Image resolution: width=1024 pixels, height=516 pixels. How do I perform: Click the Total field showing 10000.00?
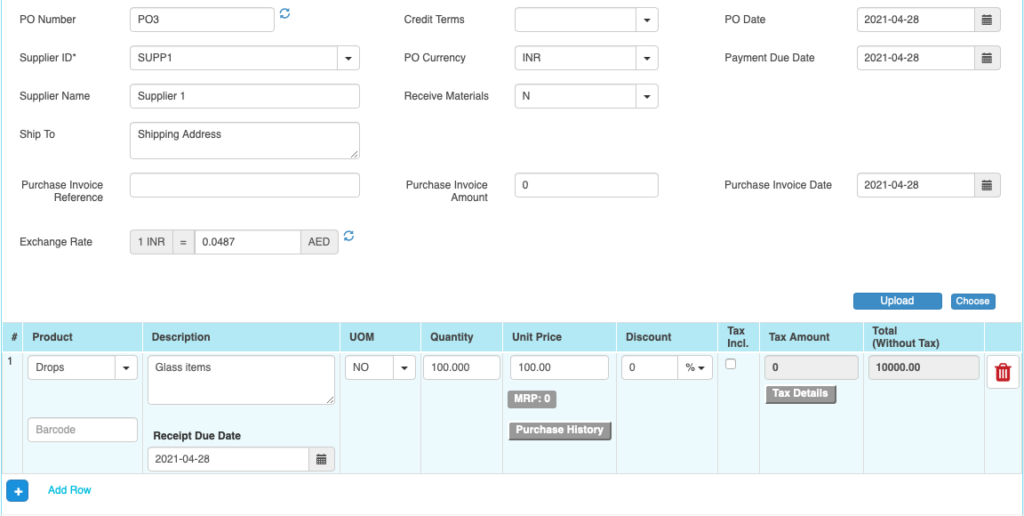(923, 368)
